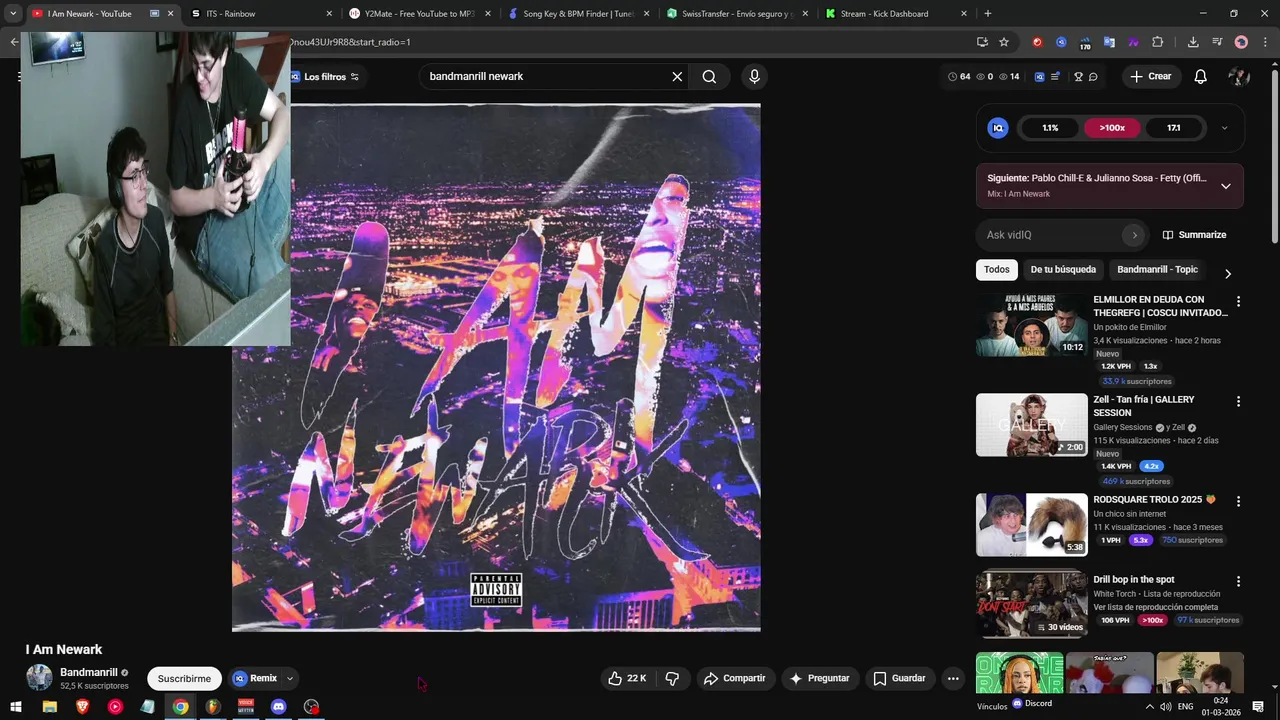
Task: Open the extension showing 170 badge
Action: [x=1085, y=43]
